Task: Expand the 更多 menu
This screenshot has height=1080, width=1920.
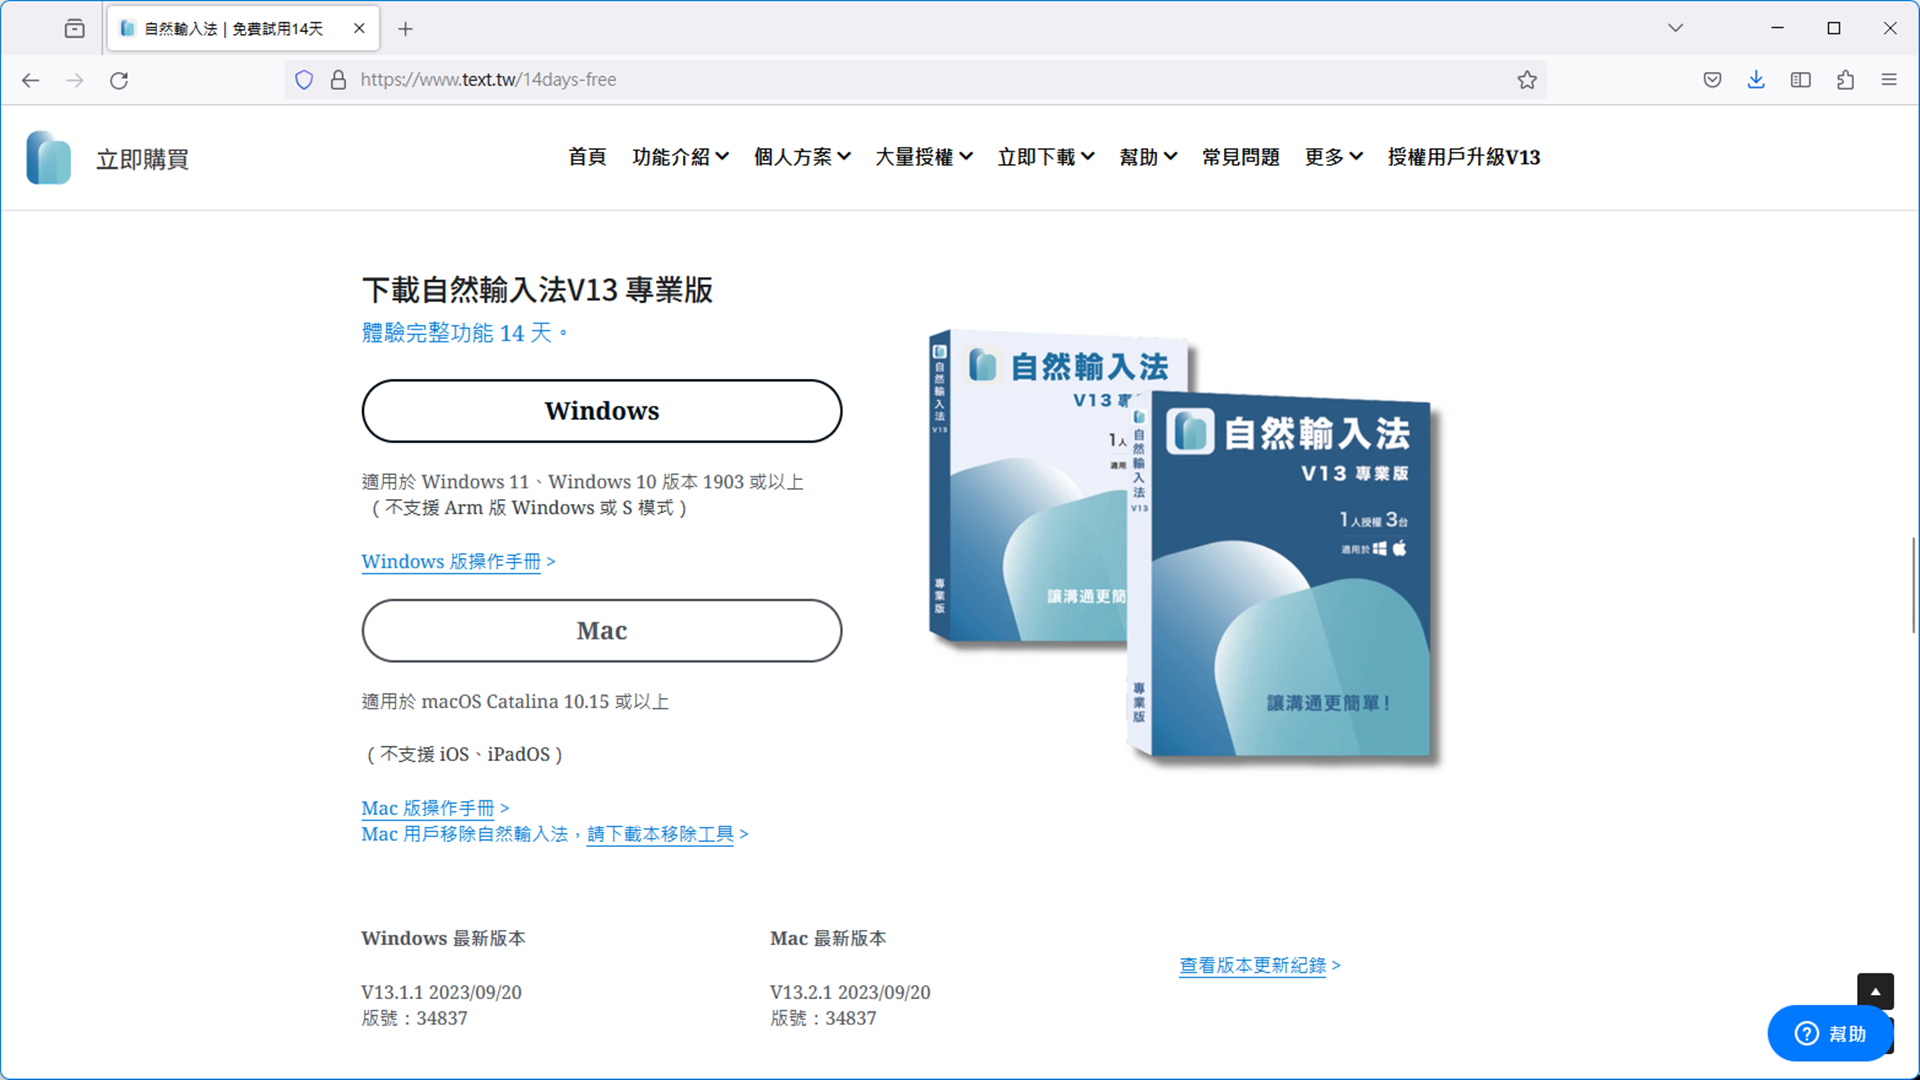Action: tap(1334, 157)
